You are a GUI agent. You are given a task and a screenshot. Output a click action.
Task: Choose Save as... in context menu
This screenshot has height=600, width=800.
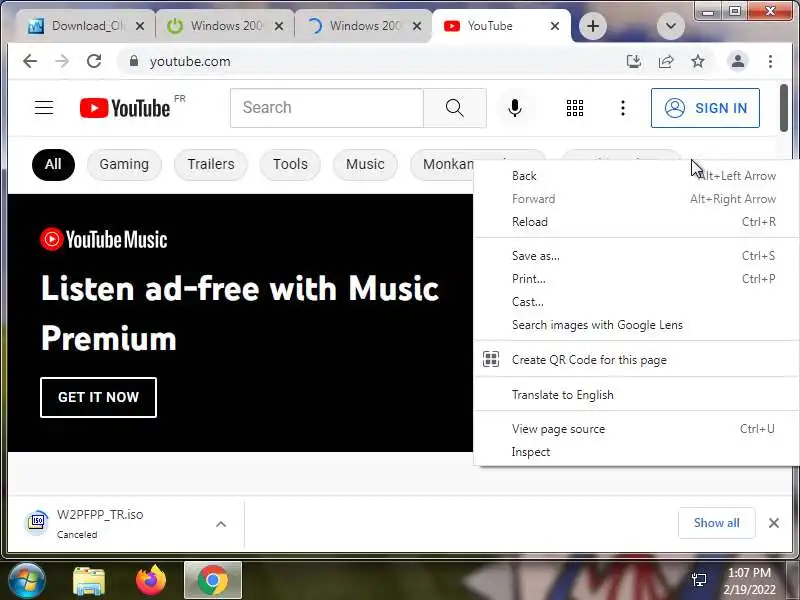pyautogui.click(x=636, y=256)
